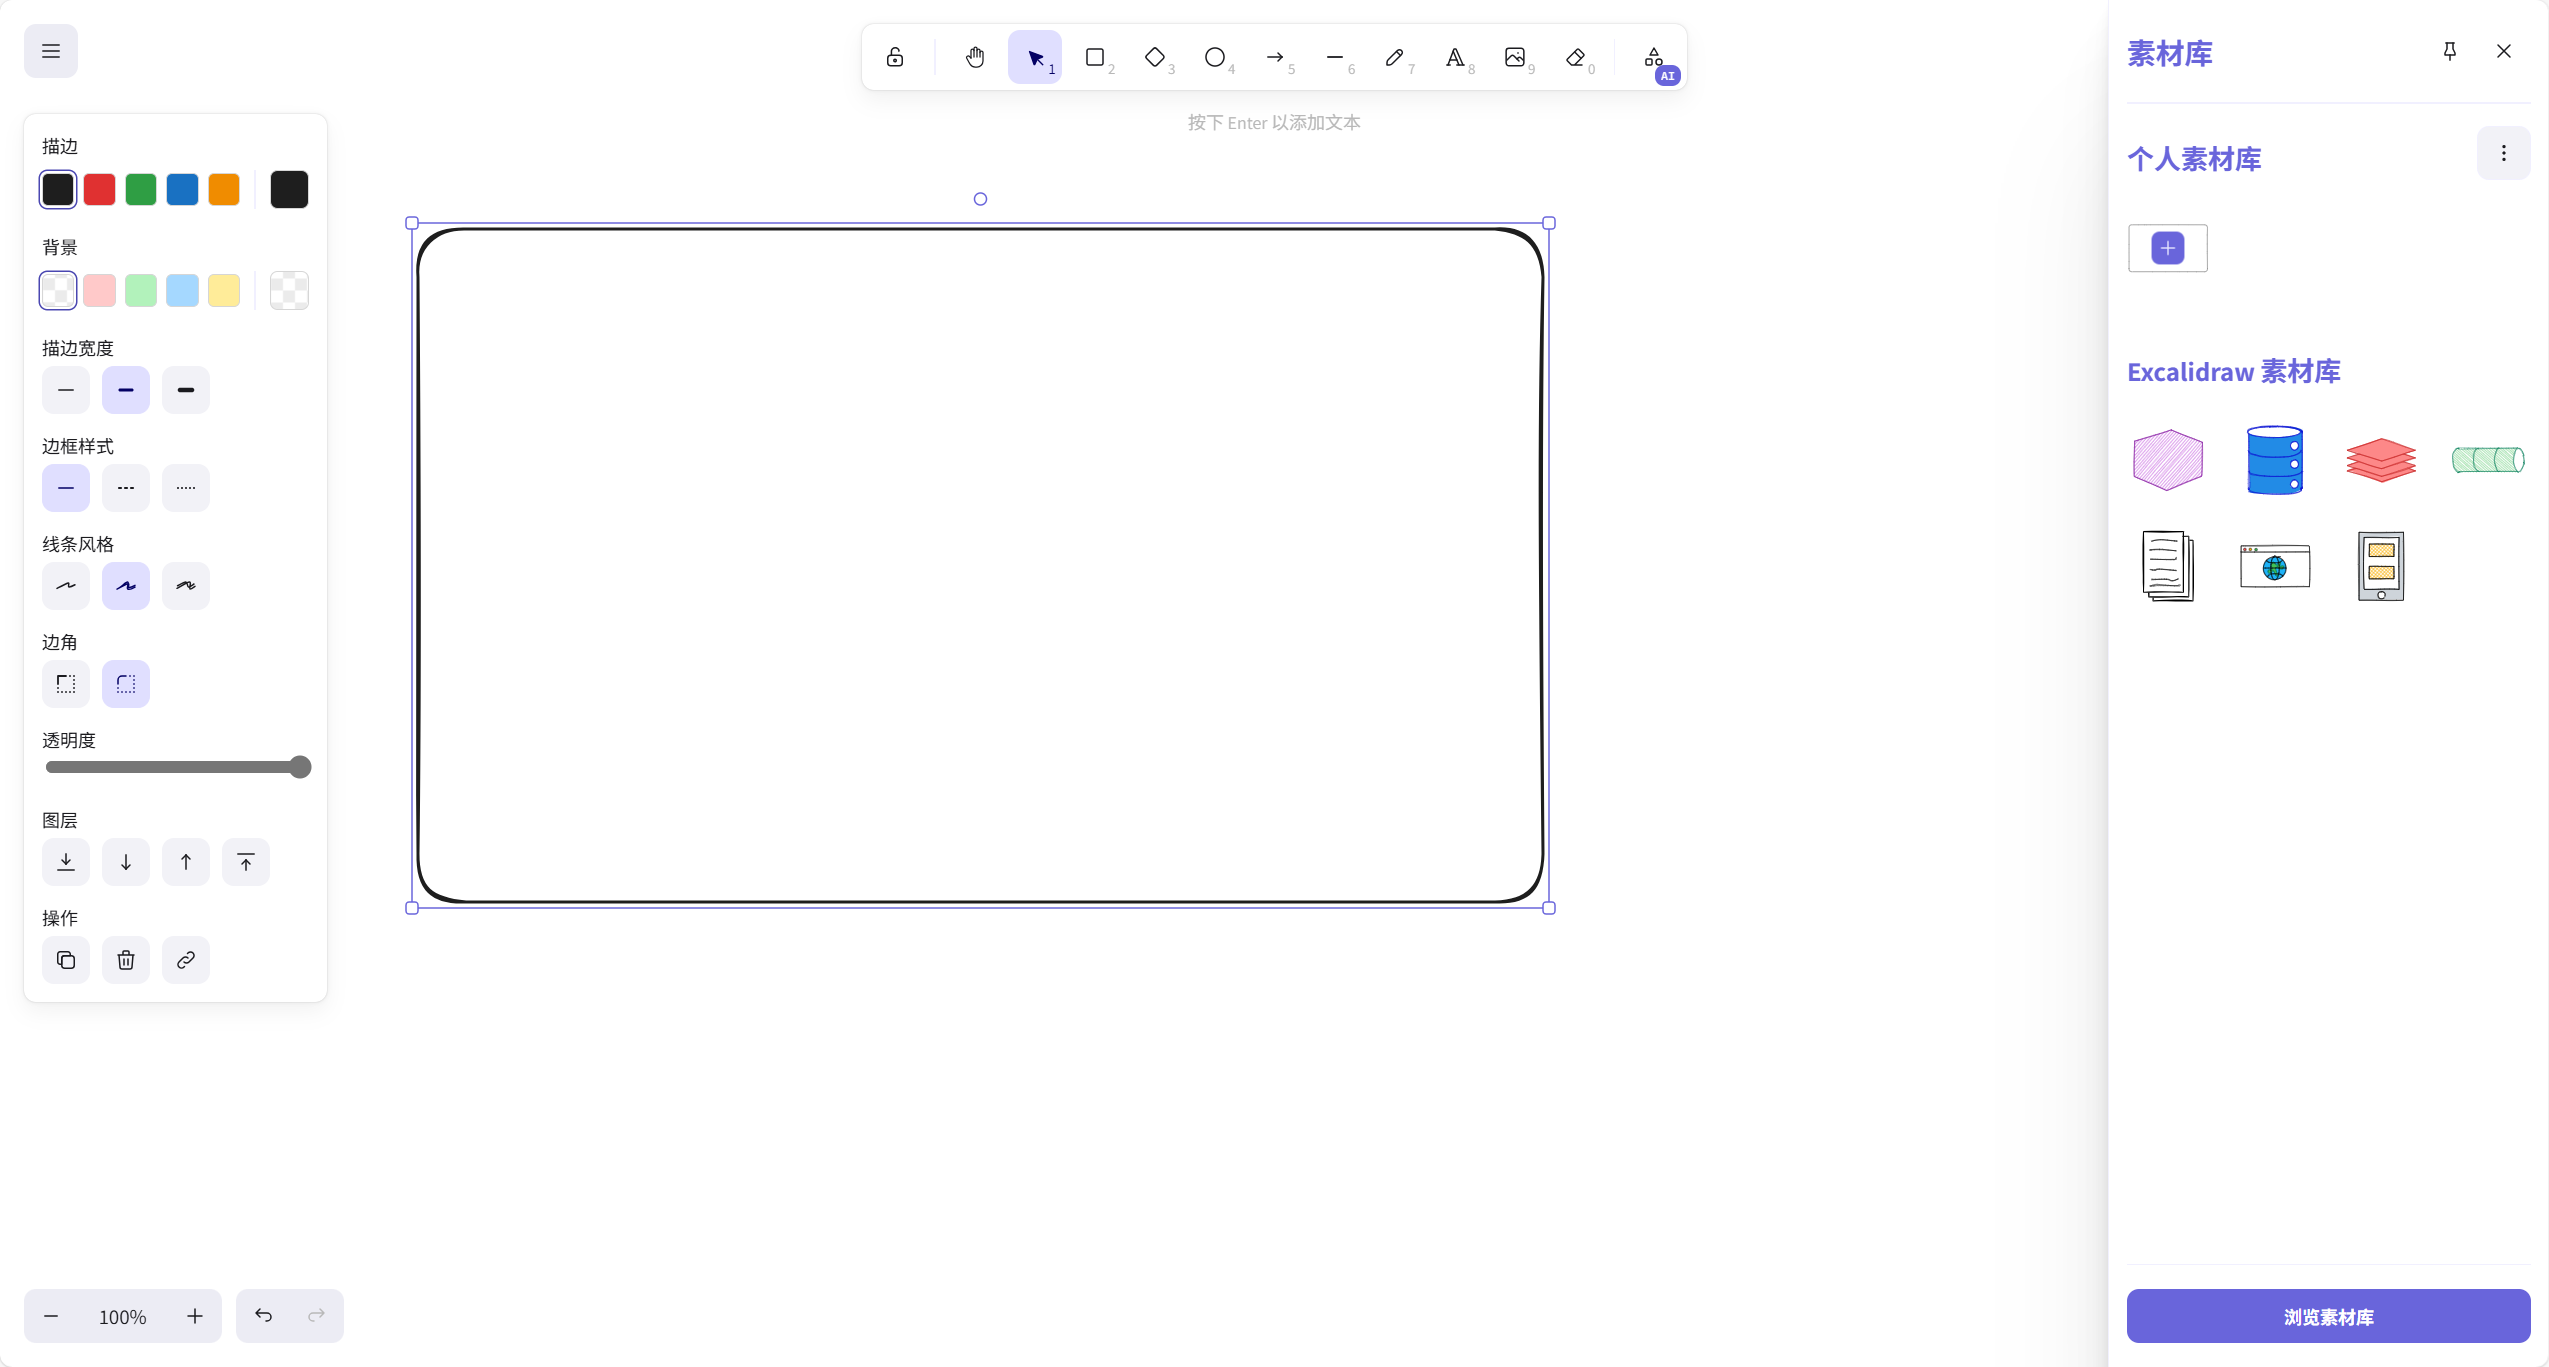Insert the browser globe window library item
Viewport: 2549px width, 1367px height.
tap(2275, 566)
